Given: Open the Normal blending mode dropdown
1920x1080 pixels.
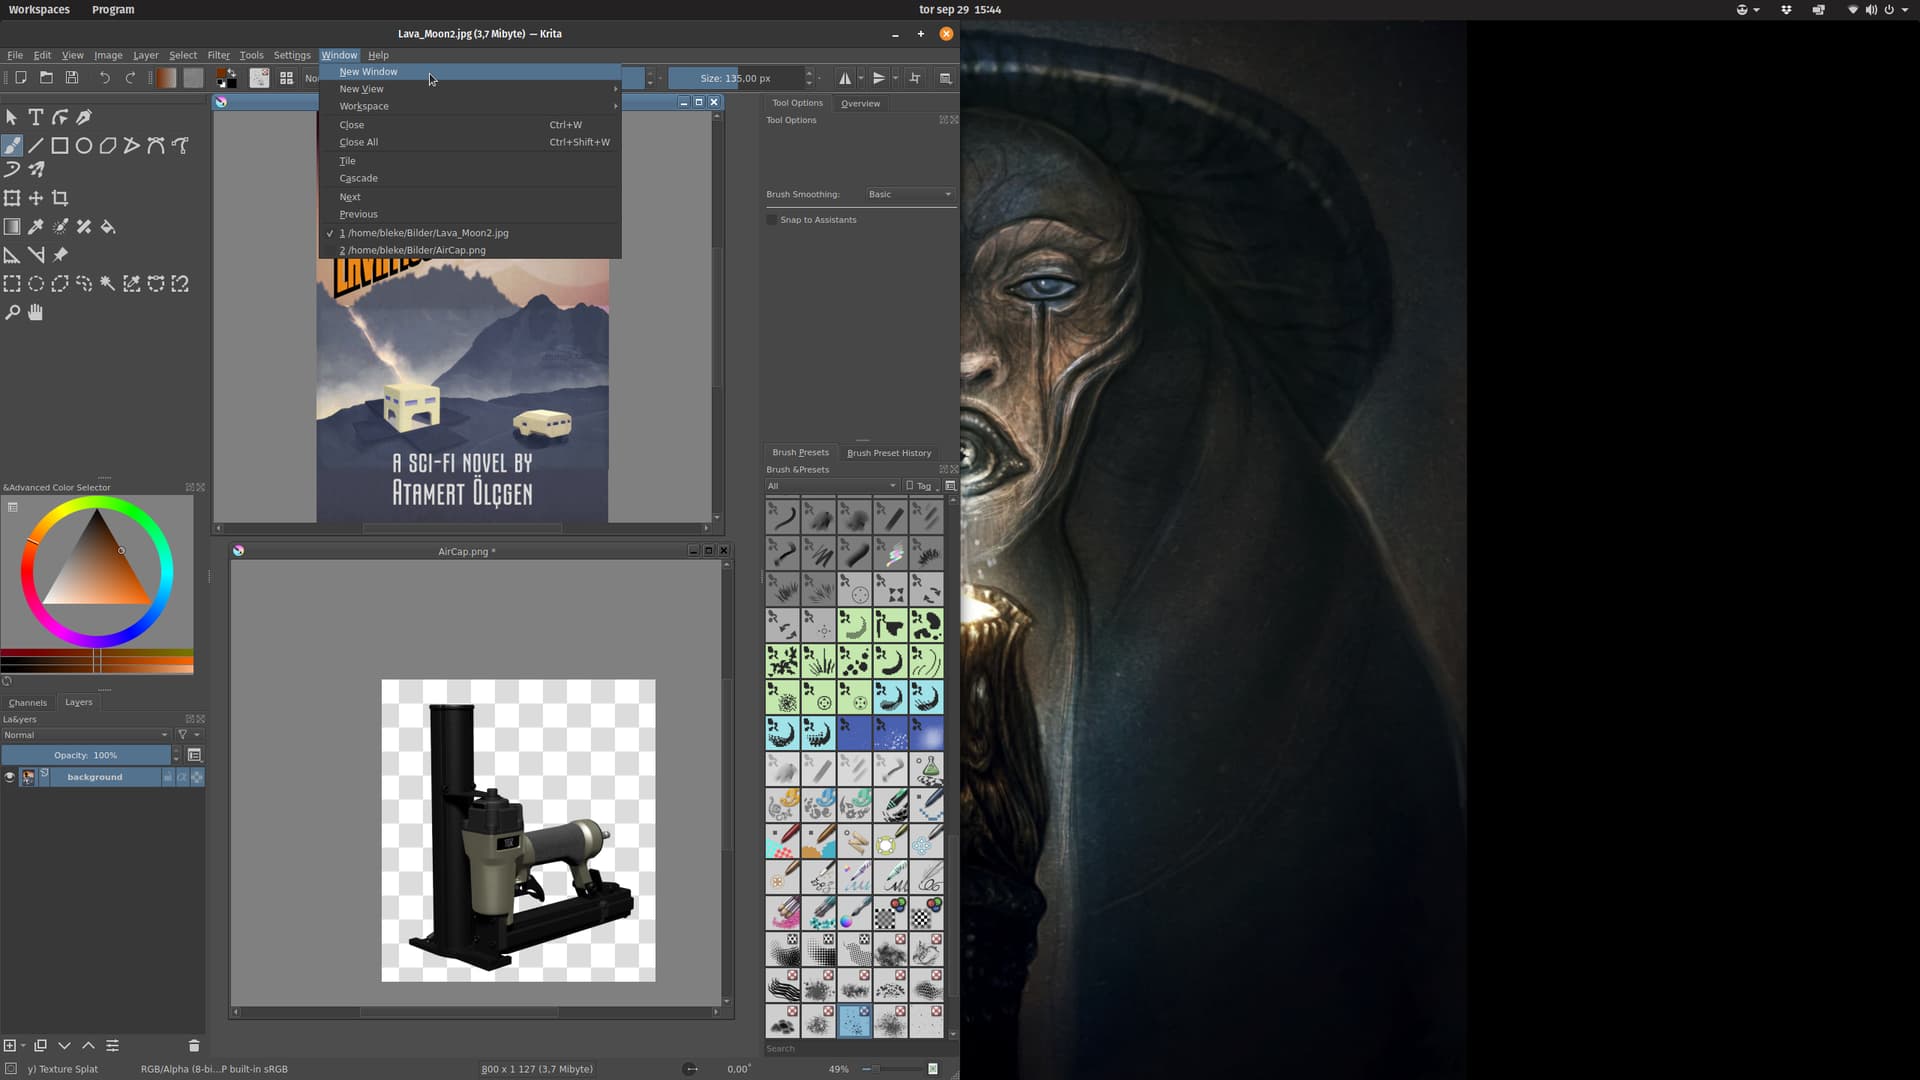Looking at the screenshot, I should (x=86, y=735).
